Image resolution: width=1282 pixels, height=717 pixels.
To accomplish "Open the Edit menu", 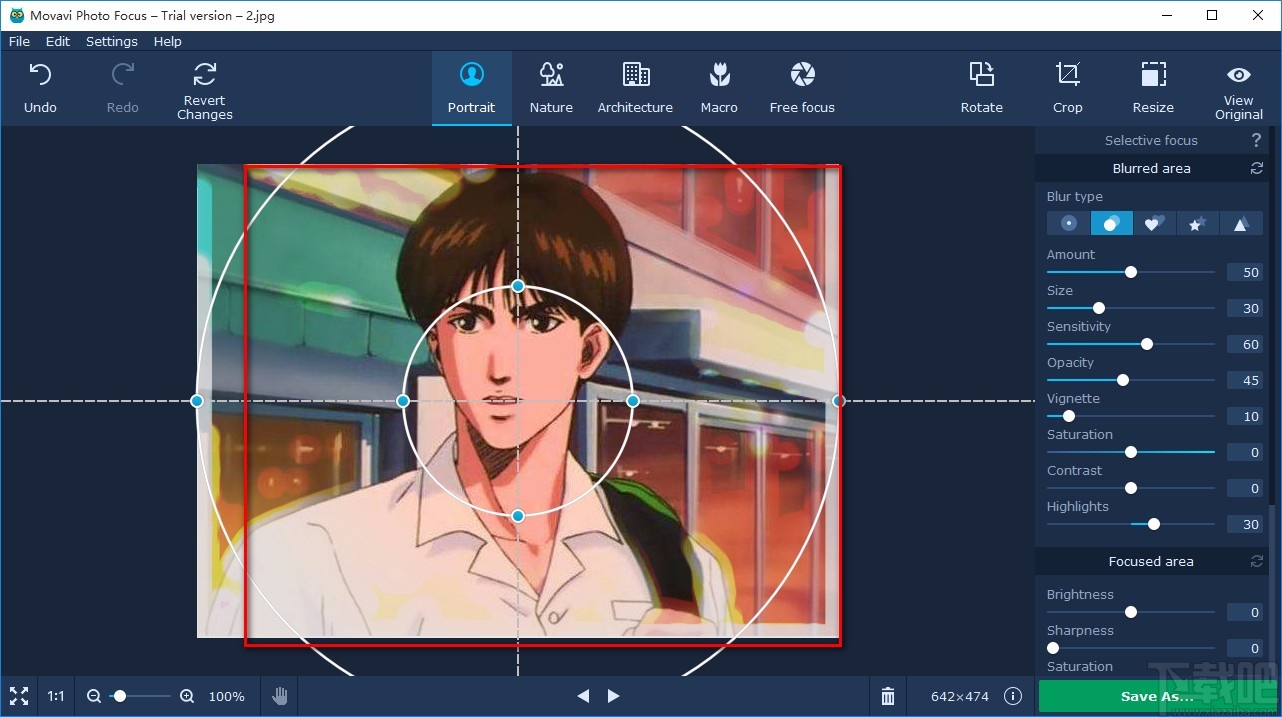I will (x=58, y=41).
